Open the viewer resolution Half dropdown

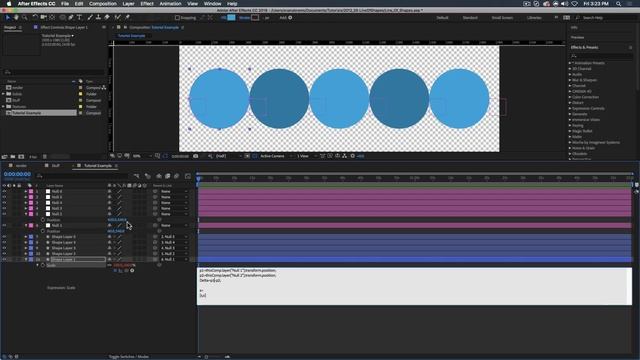229,156
